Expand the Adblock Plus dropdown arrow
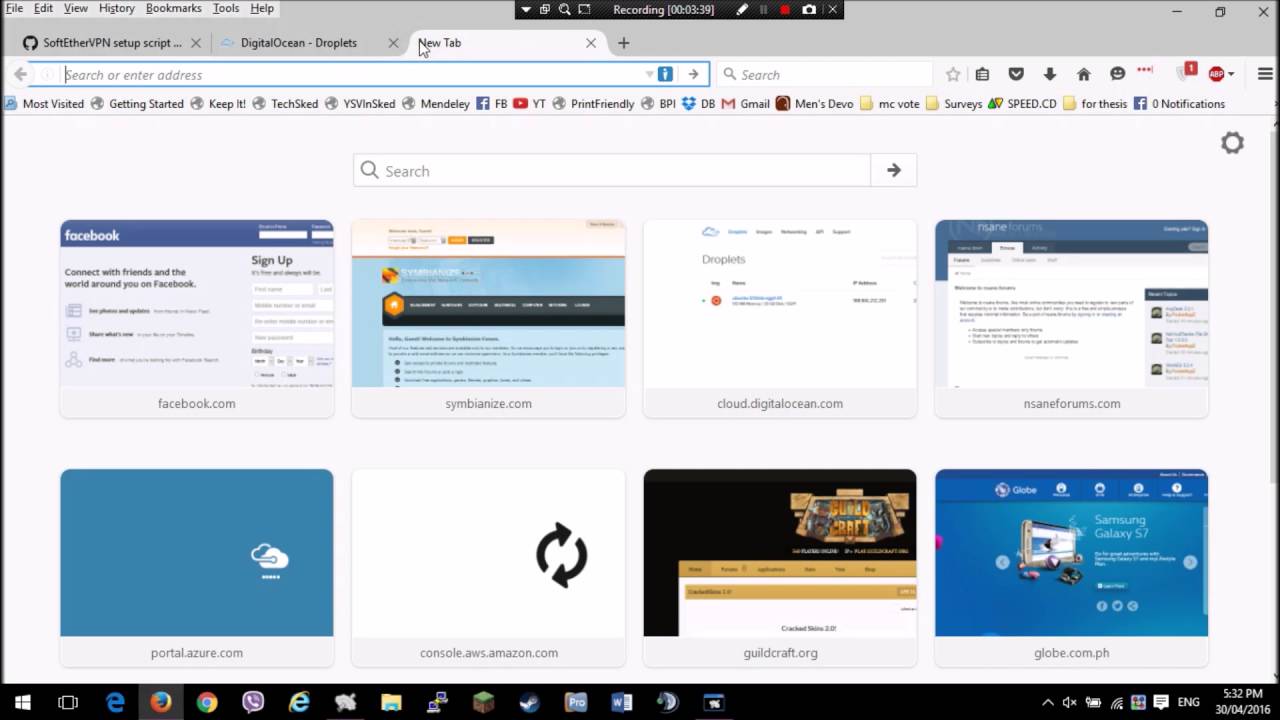Viewport: 1280px width, 720px height. click(x=1231, y=74)
